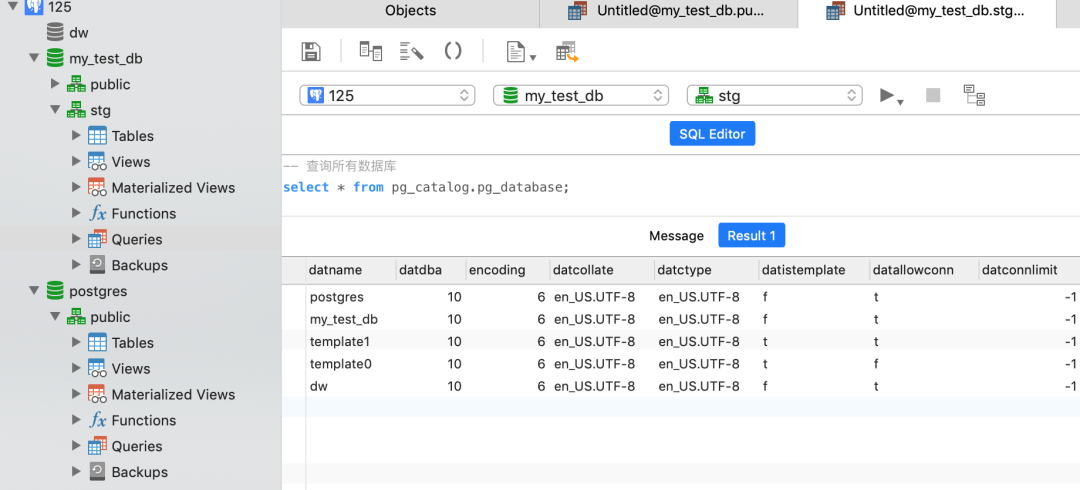Viewport: 1080px width, 490px height.
Task: Select the Result 1 tab button
Action: coord(751,236)
